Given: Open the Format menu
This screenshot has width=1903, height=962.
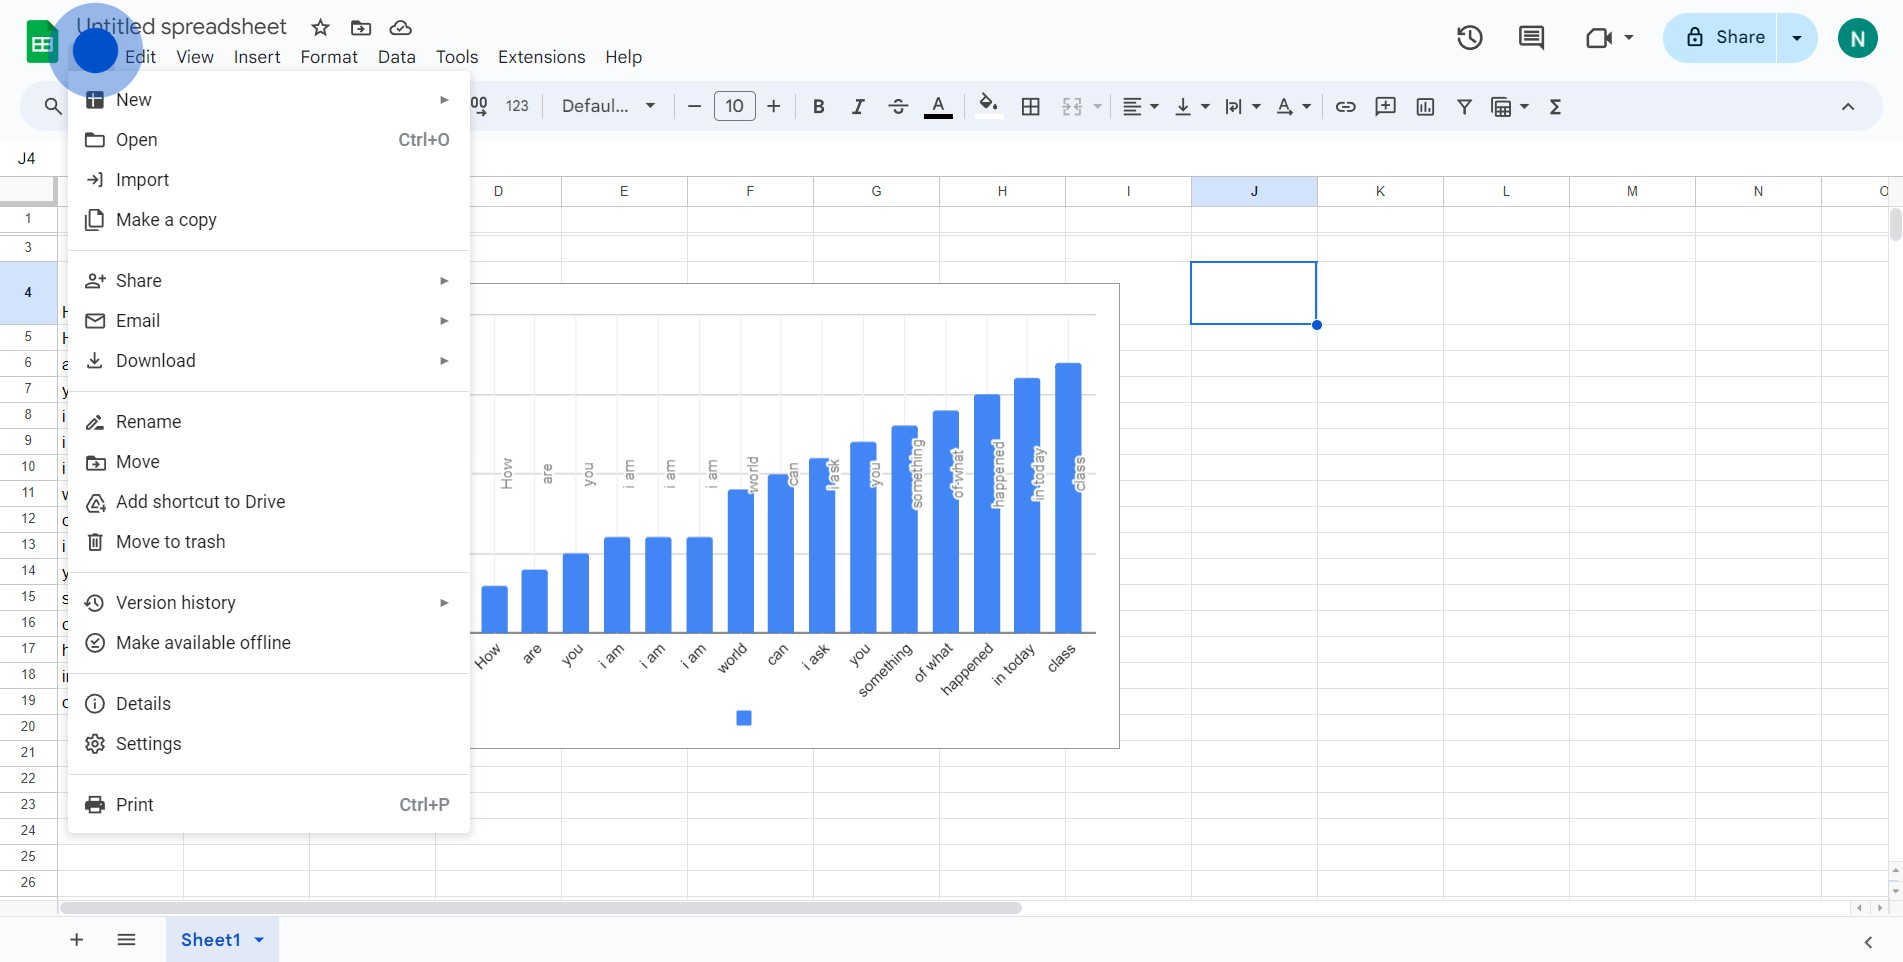Looking at the screenshot, I should click(329, 57).
